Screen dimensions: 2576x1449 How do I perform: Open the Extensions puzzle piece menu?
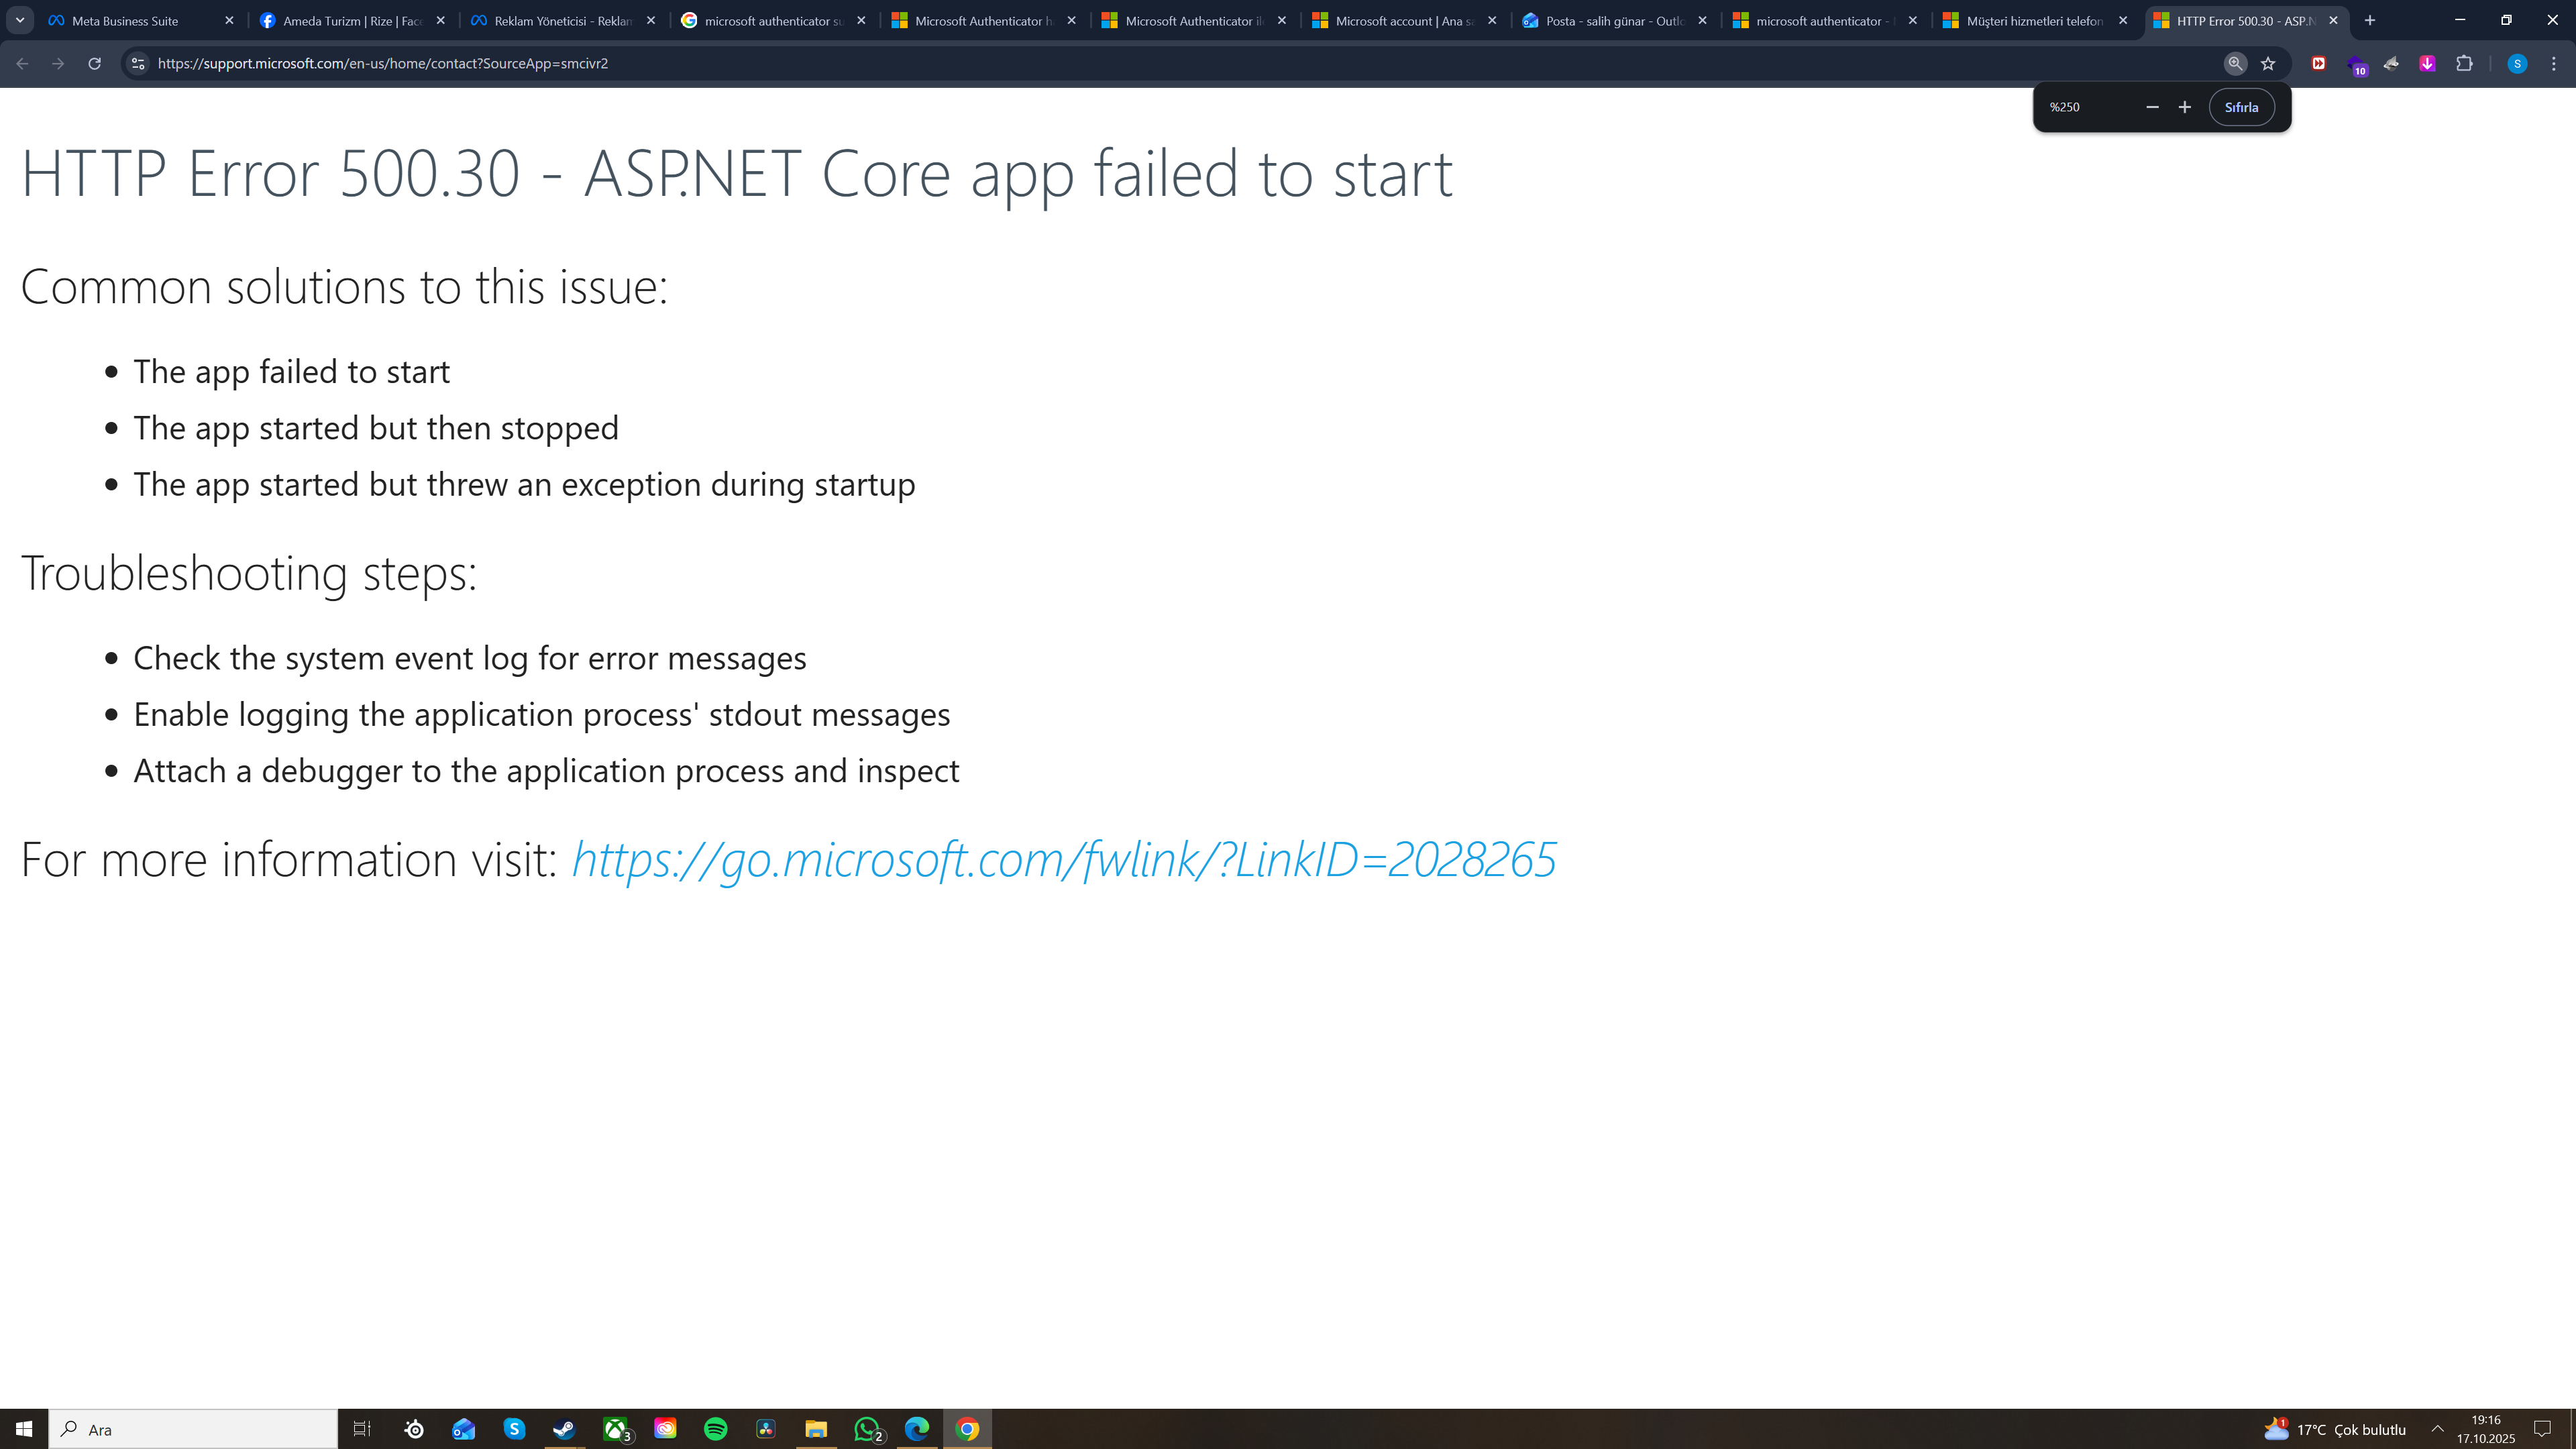tap(2464, 63)
